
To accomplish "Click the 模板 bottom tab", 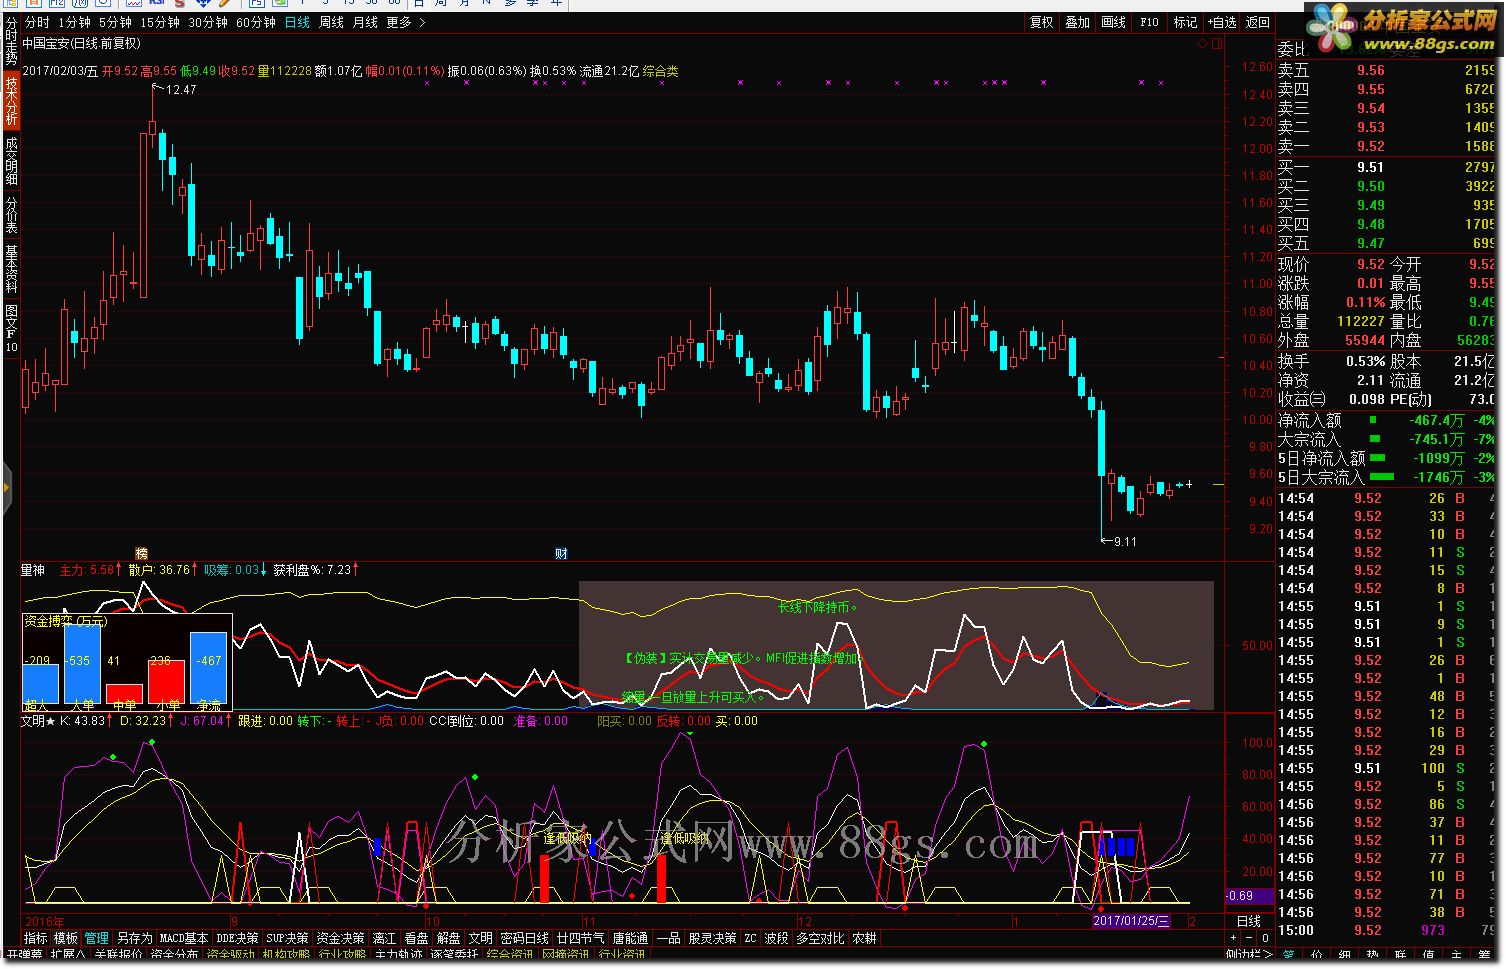I will pos(66,938).
